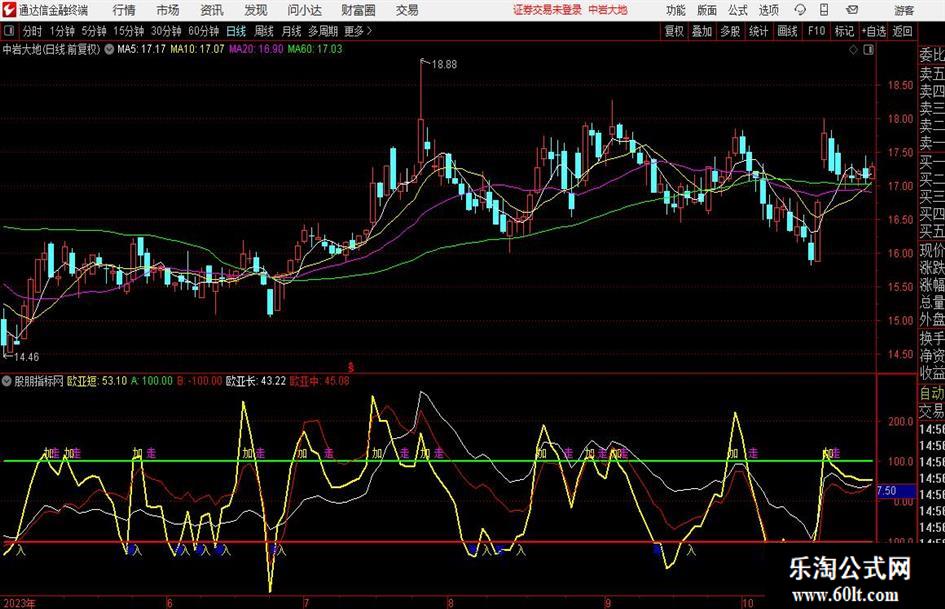
Task: Click the 自动 label in right panel
Action: [x=931, y=393]
